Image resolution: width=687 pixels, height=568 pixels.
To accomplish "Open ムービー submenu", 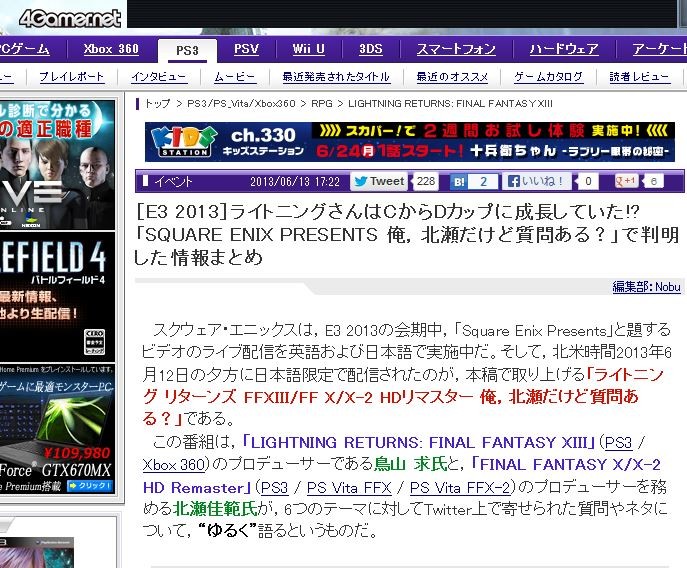I will (x=234, y=77).
